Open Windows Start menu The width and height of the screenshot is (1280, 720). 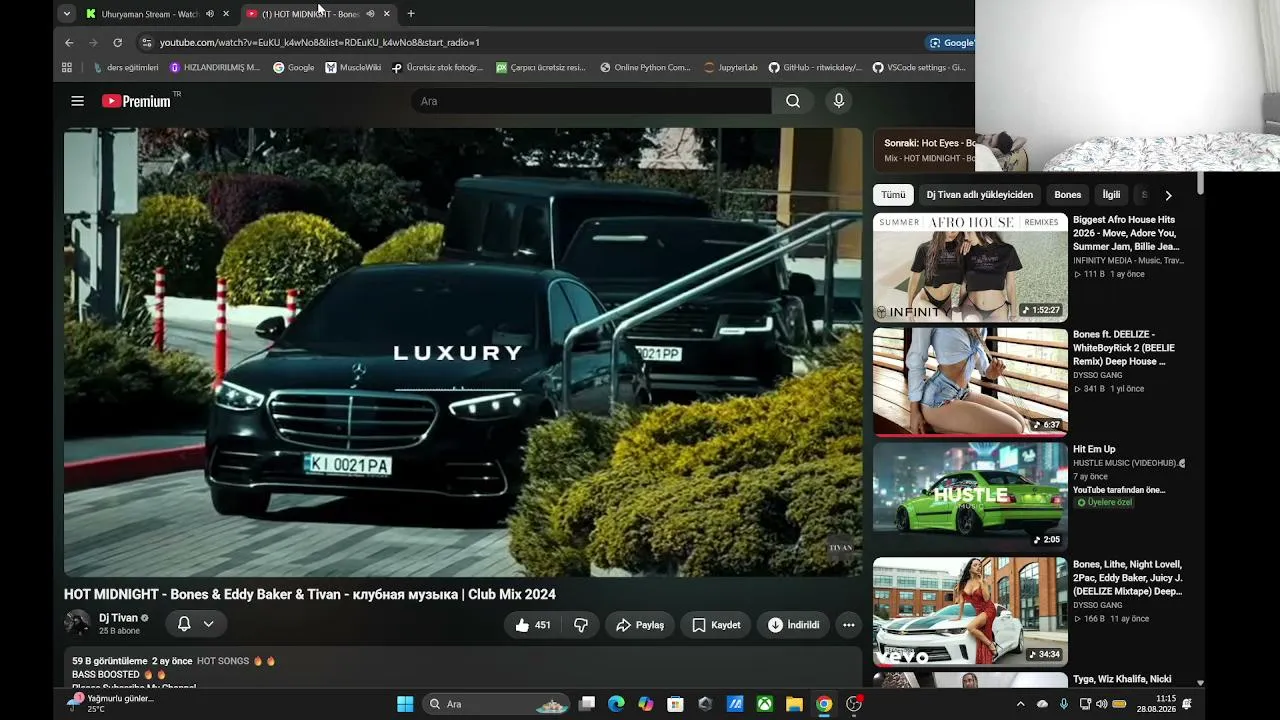click(x=405, y=704)
